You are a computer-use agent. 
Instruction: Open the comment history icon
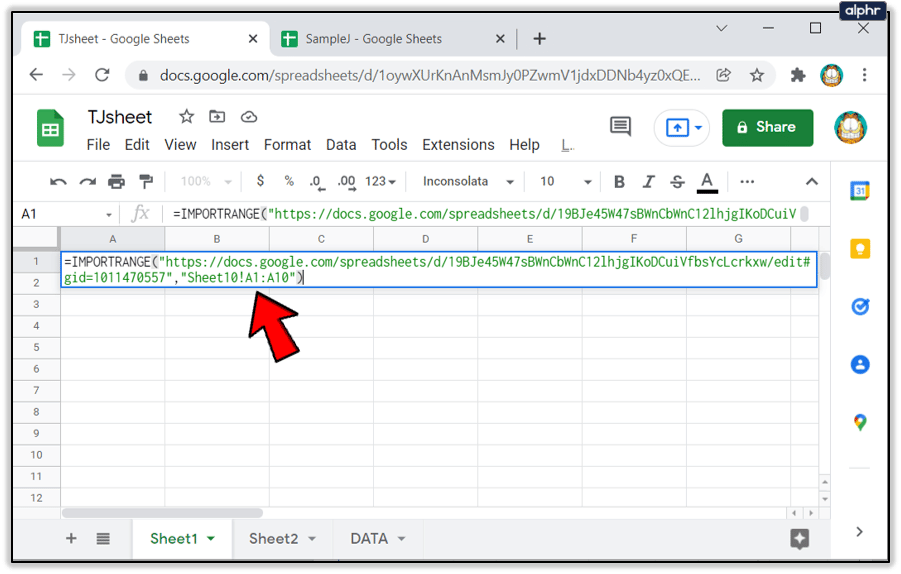point(620,126)
